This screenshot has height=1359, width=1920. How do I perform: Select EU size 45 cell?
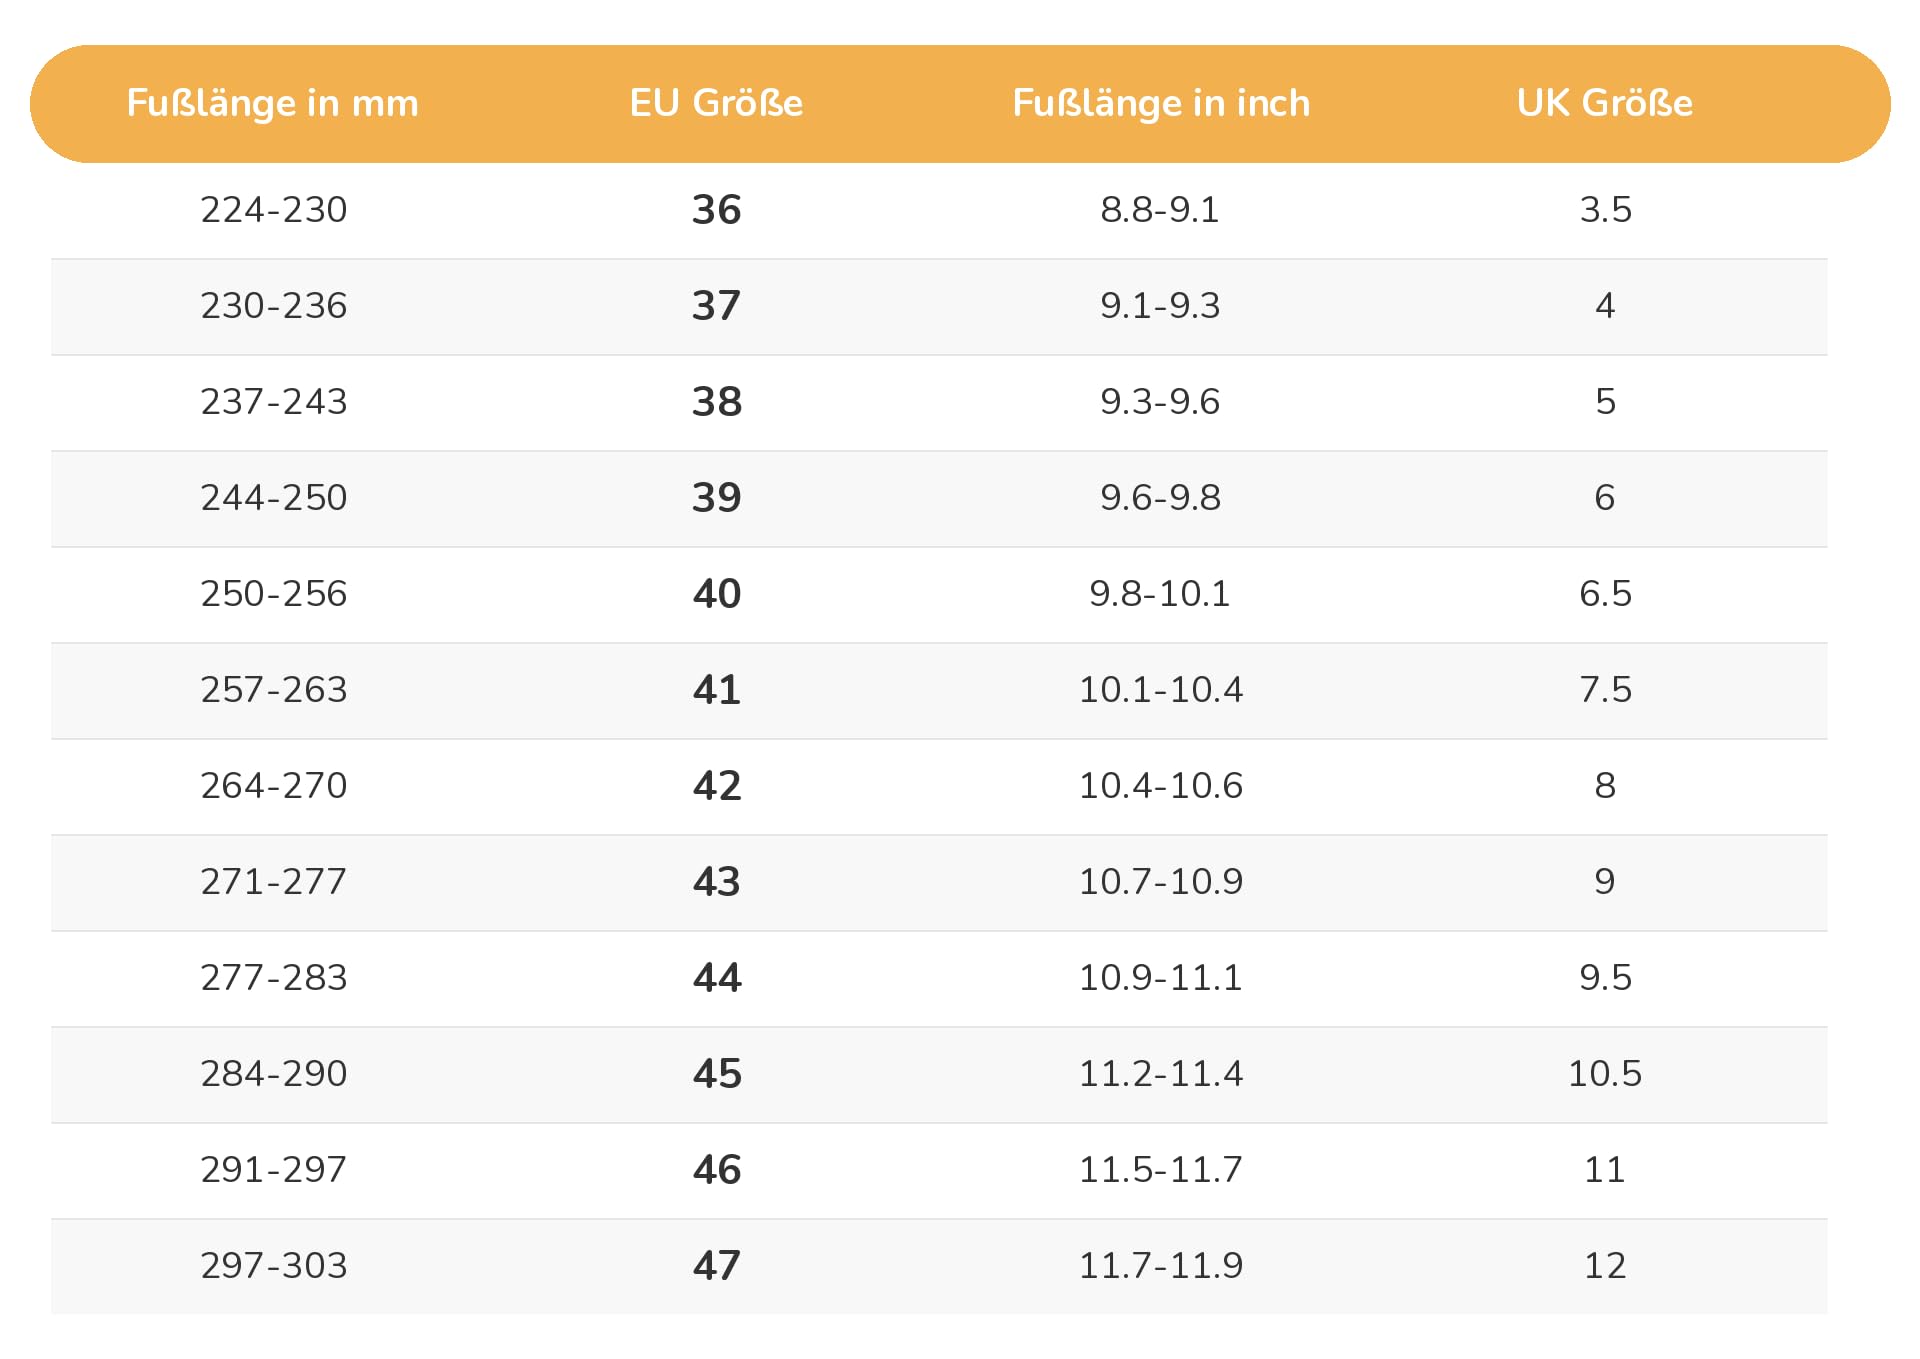716,1074
